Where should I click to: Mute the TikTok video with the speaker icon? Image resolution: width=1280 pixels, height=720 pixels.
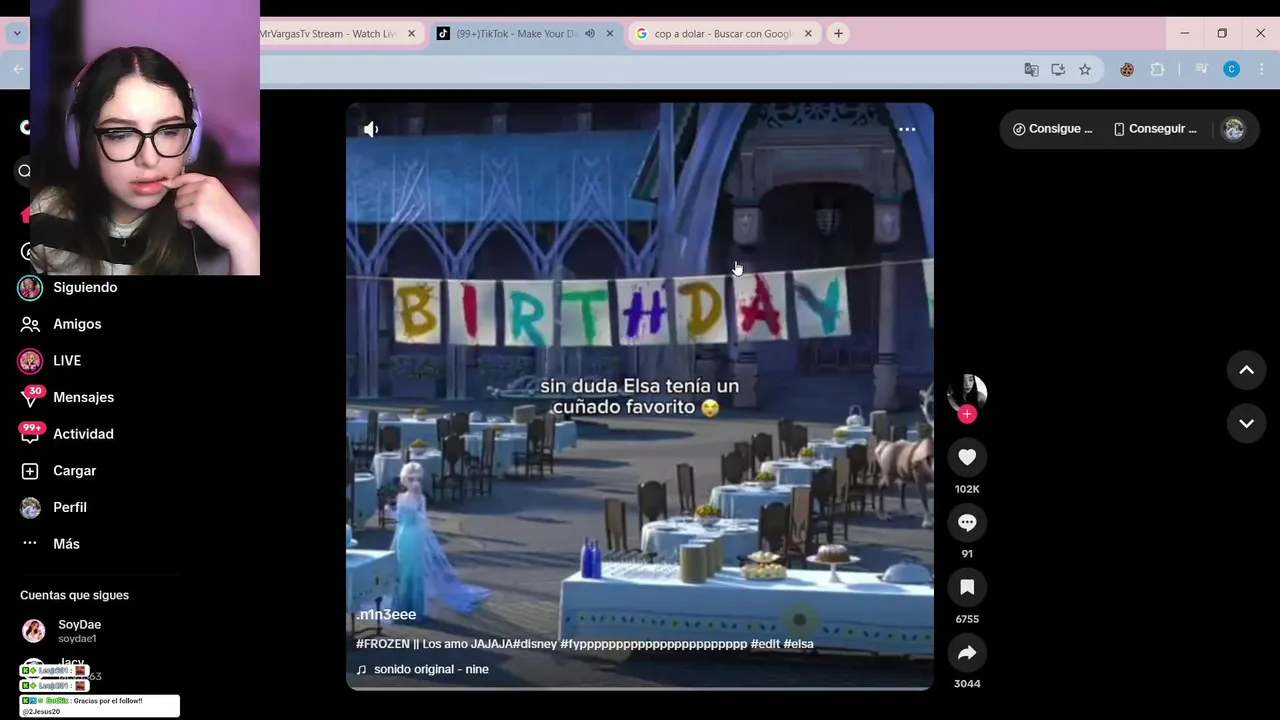371,129
